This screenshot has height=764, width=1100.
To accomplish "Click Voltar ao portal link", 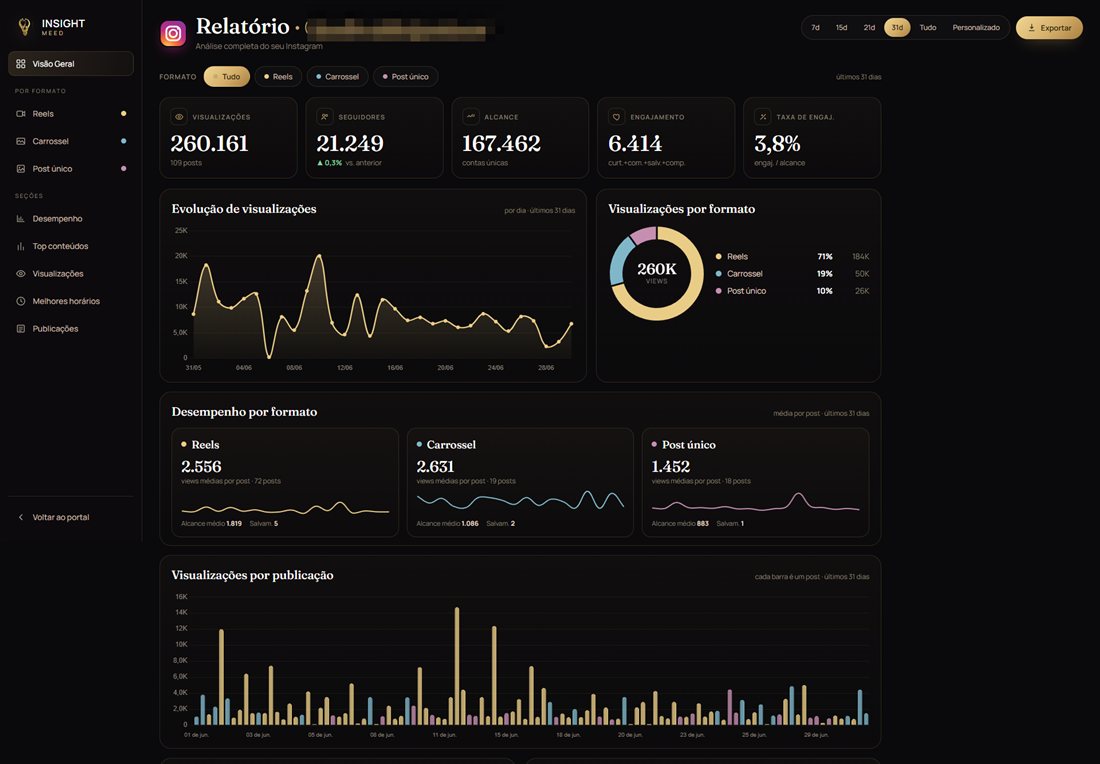I will coord(60,517).
